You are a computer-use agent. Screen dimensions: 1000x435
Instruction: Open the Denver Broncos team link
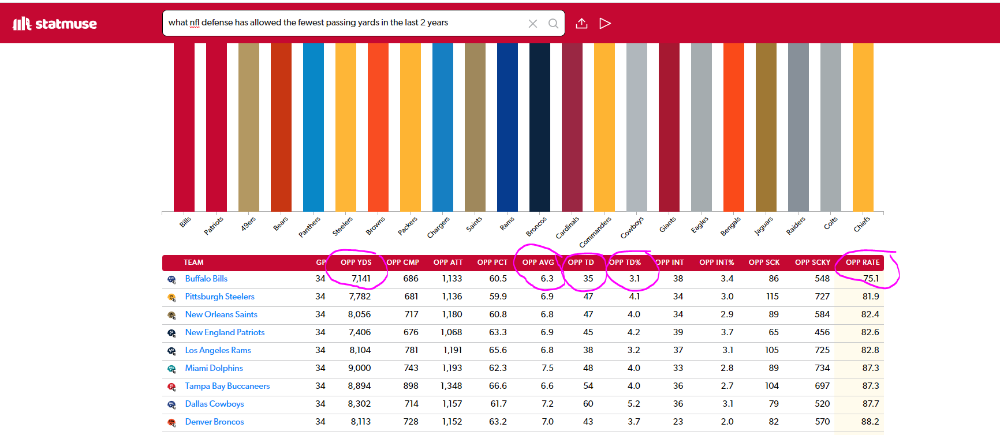click(214, 422)
